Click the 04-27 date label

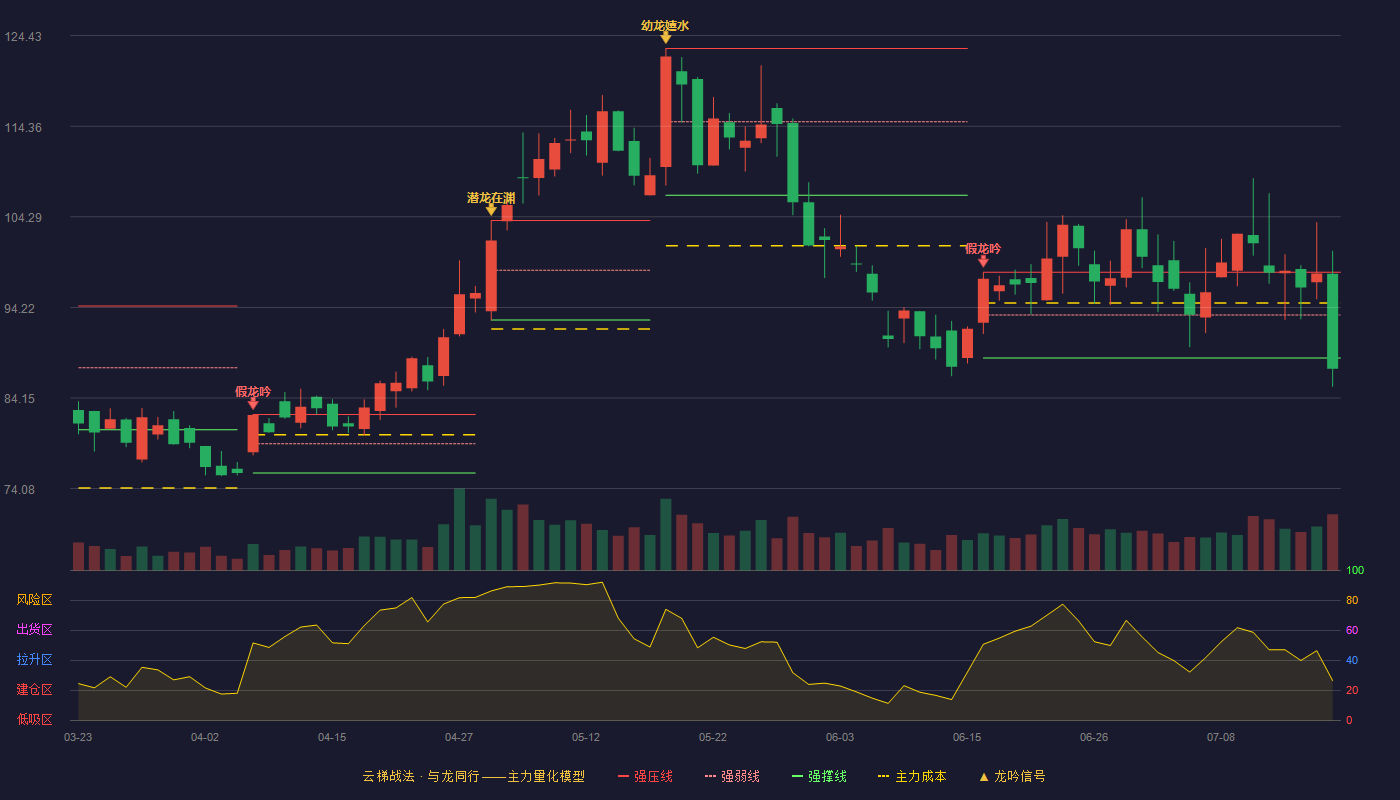tap(459, 737)
